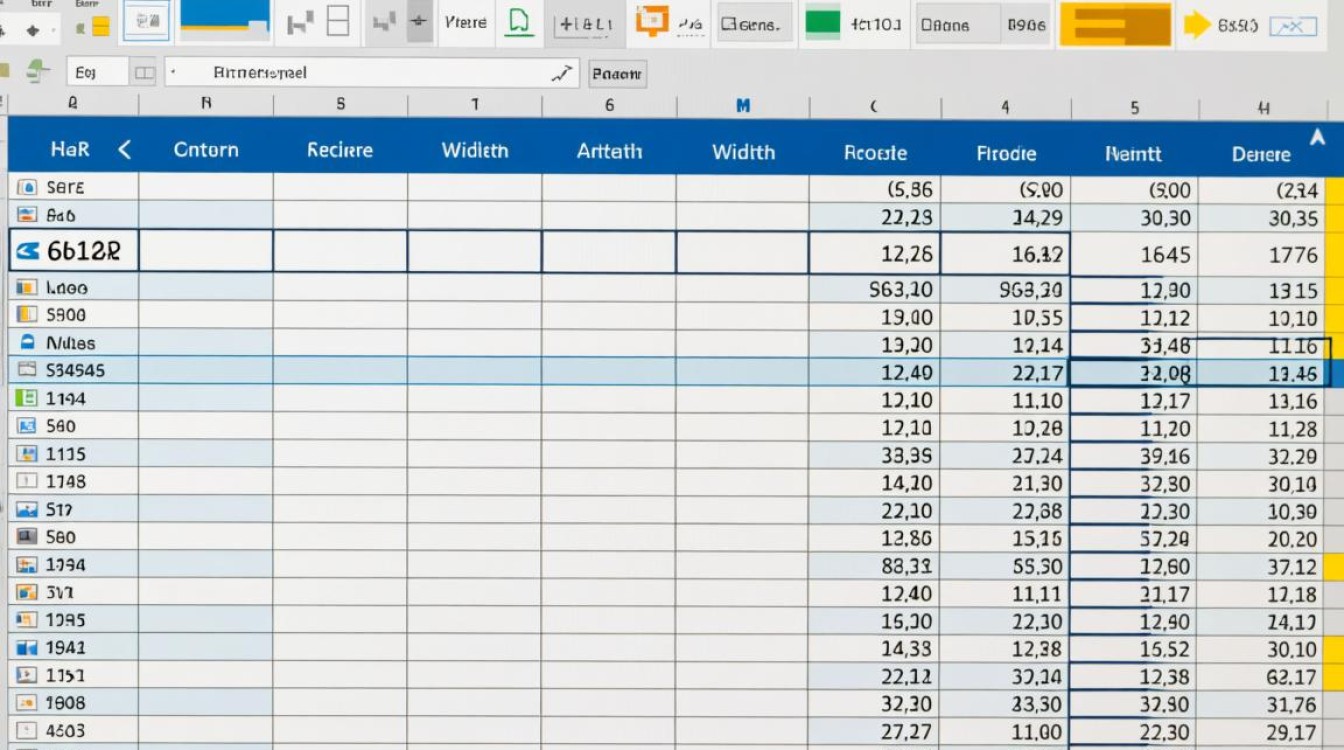Viewport: 1344px width, 750px height.
Task: Select the Derere column header
Action: point(1261,154)
